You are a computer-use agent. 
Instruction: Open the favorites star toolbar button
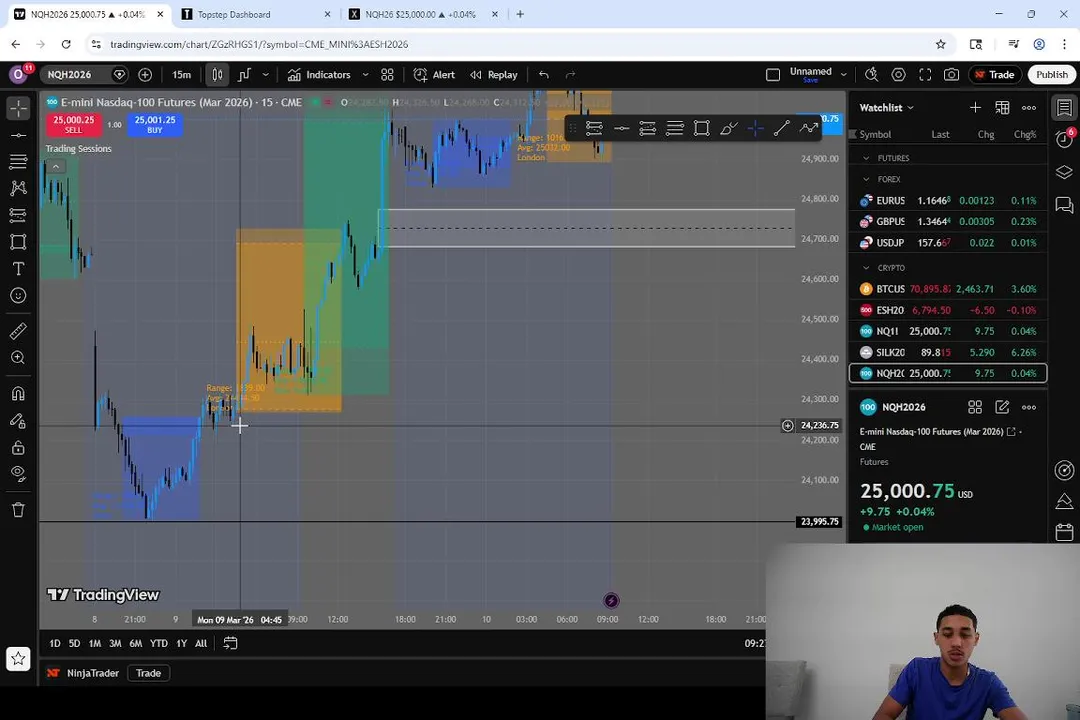(x=19, y=659)
